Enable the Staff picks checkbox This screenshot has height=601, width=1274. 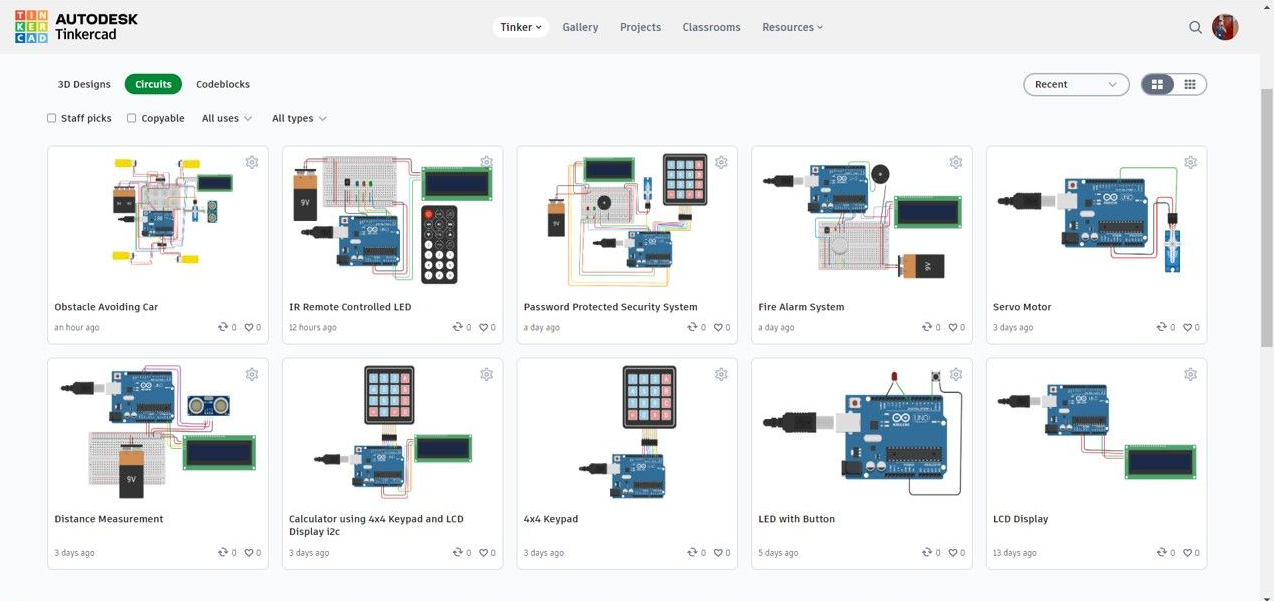click(x=51, y=117)
